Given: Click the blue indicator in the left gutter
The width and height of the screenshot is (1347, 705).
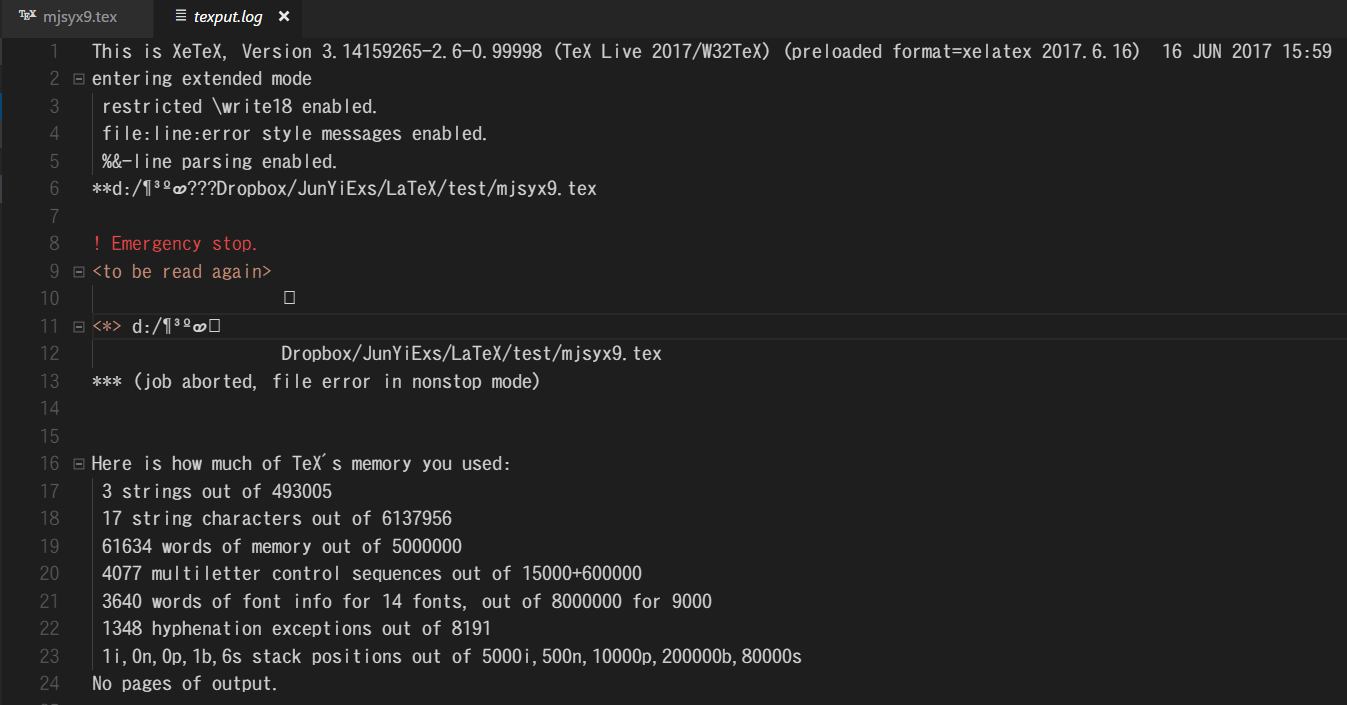Looking at the screenshot, I should 3,105.
